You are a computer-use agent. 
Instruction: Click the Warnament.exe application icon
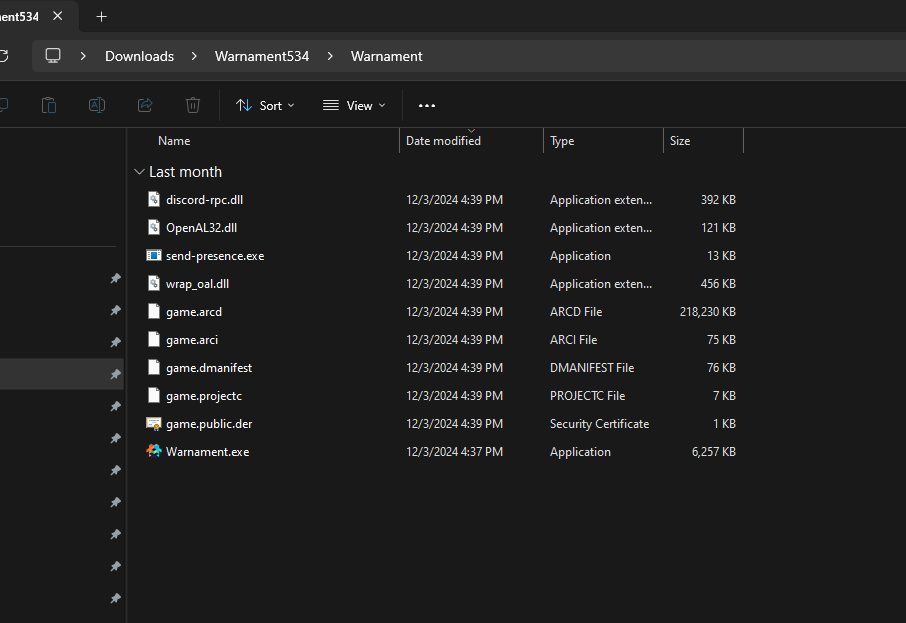click(x=154, y=452)
